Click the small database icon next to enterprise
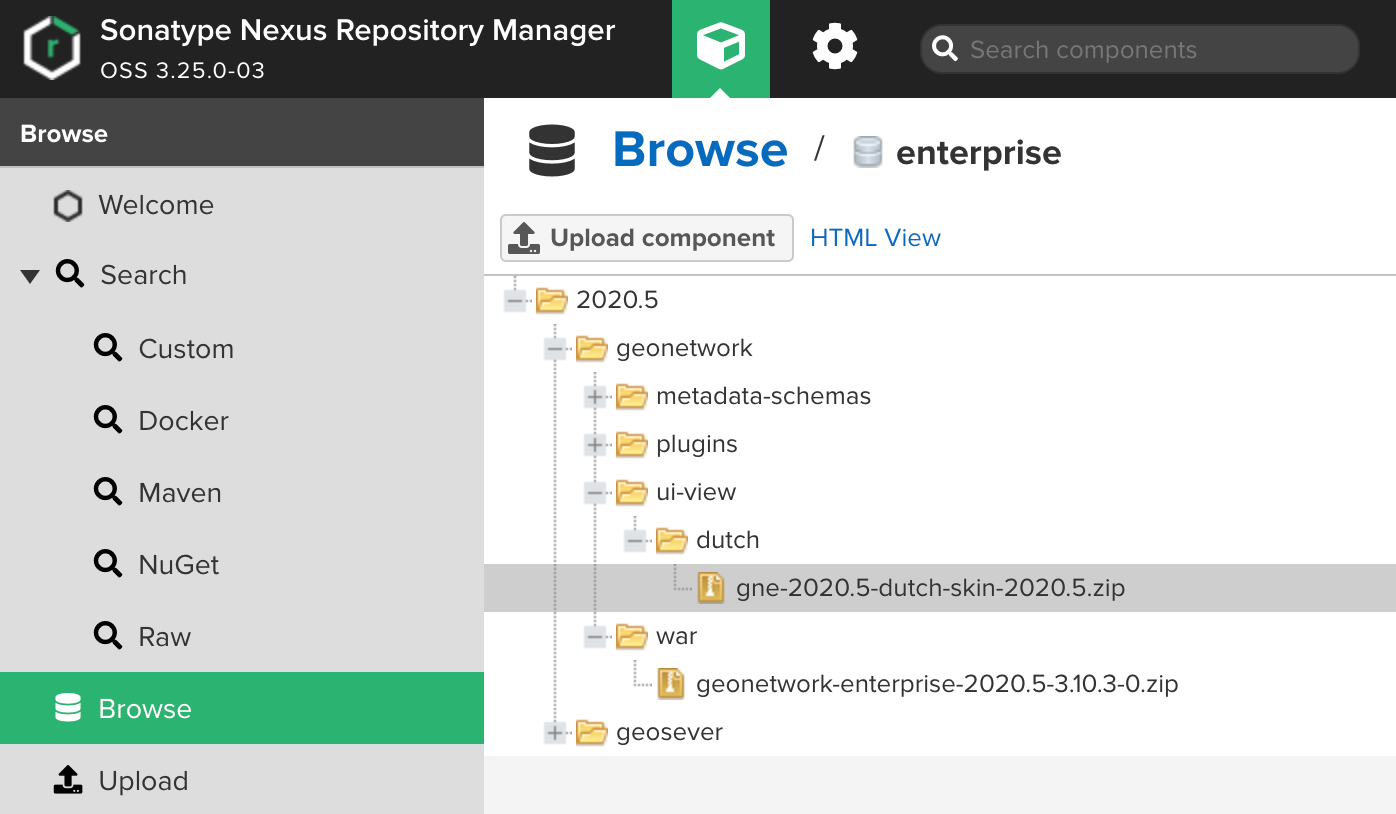The height and width of the screenshot is (814, 1396). click(867, 152)
